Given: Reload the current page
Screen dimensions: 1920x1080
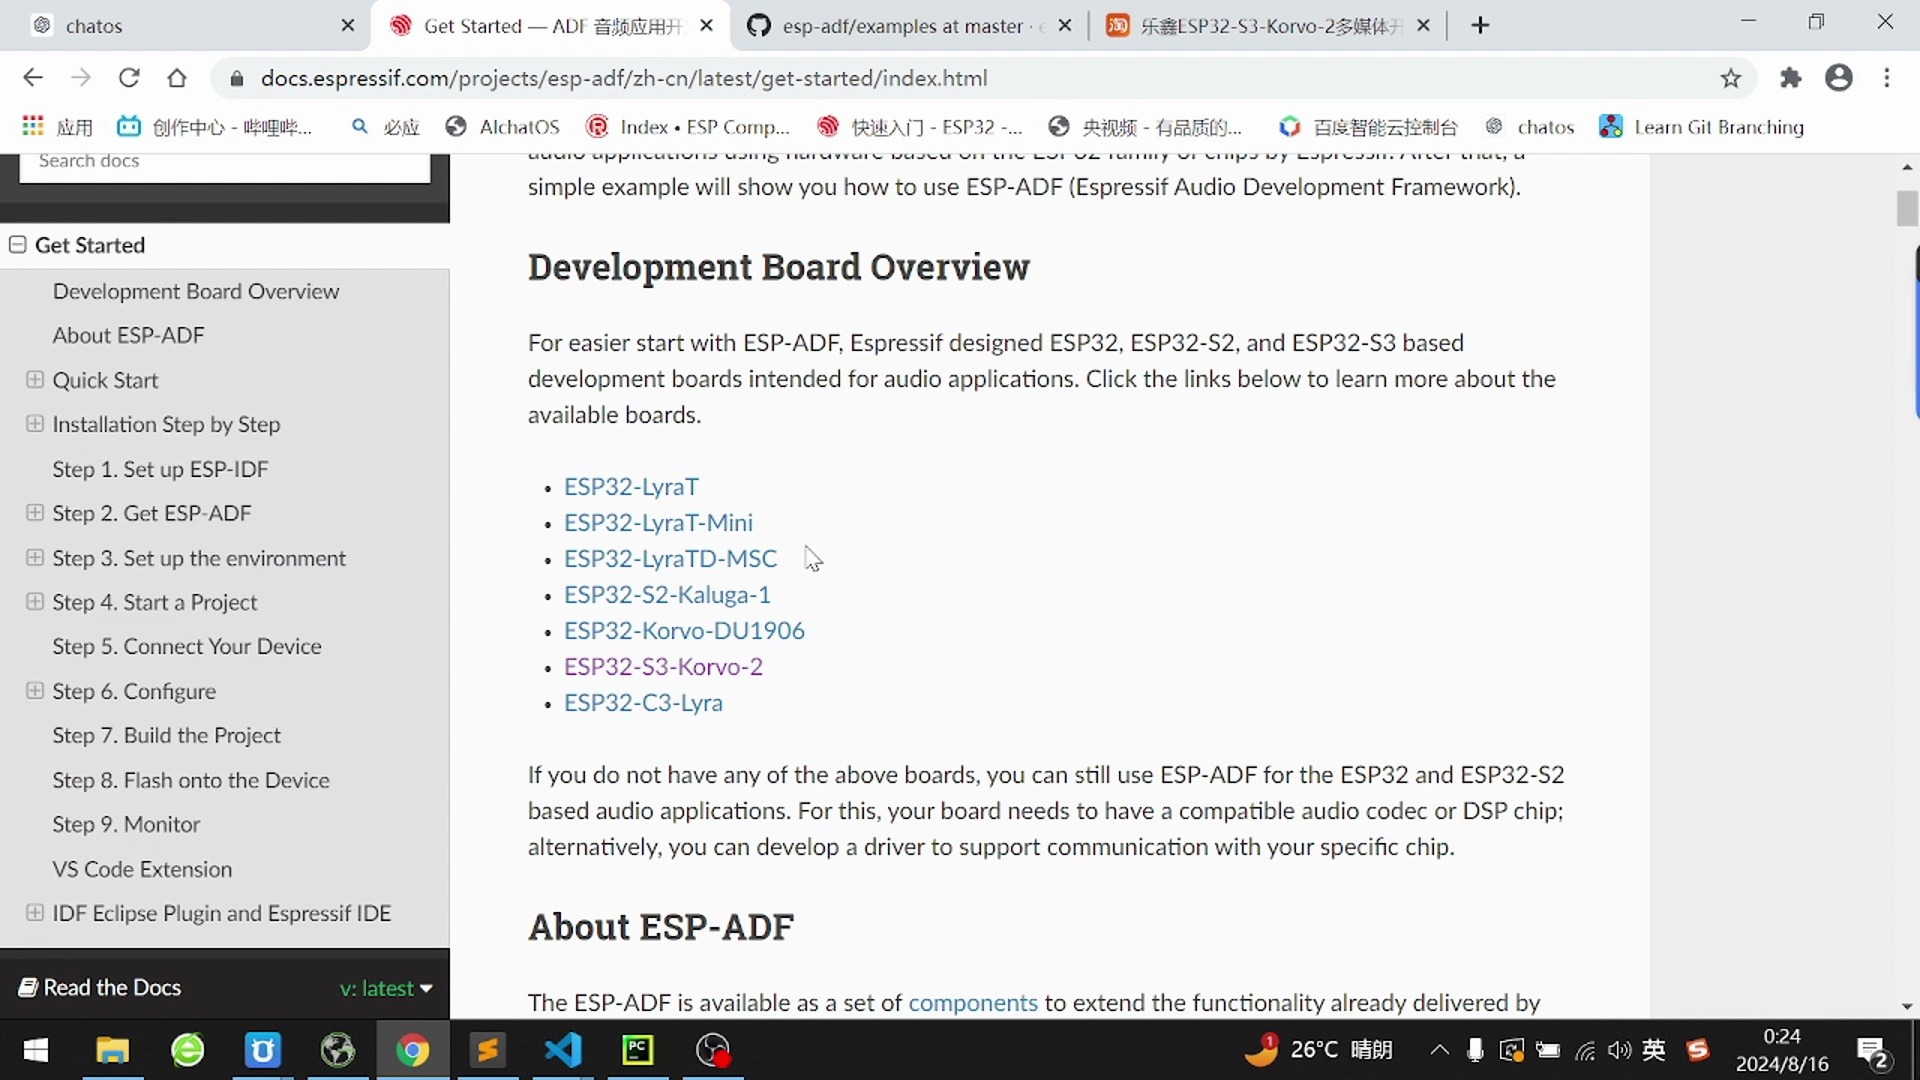Looking at the screenshot, I should pos(129,78).
